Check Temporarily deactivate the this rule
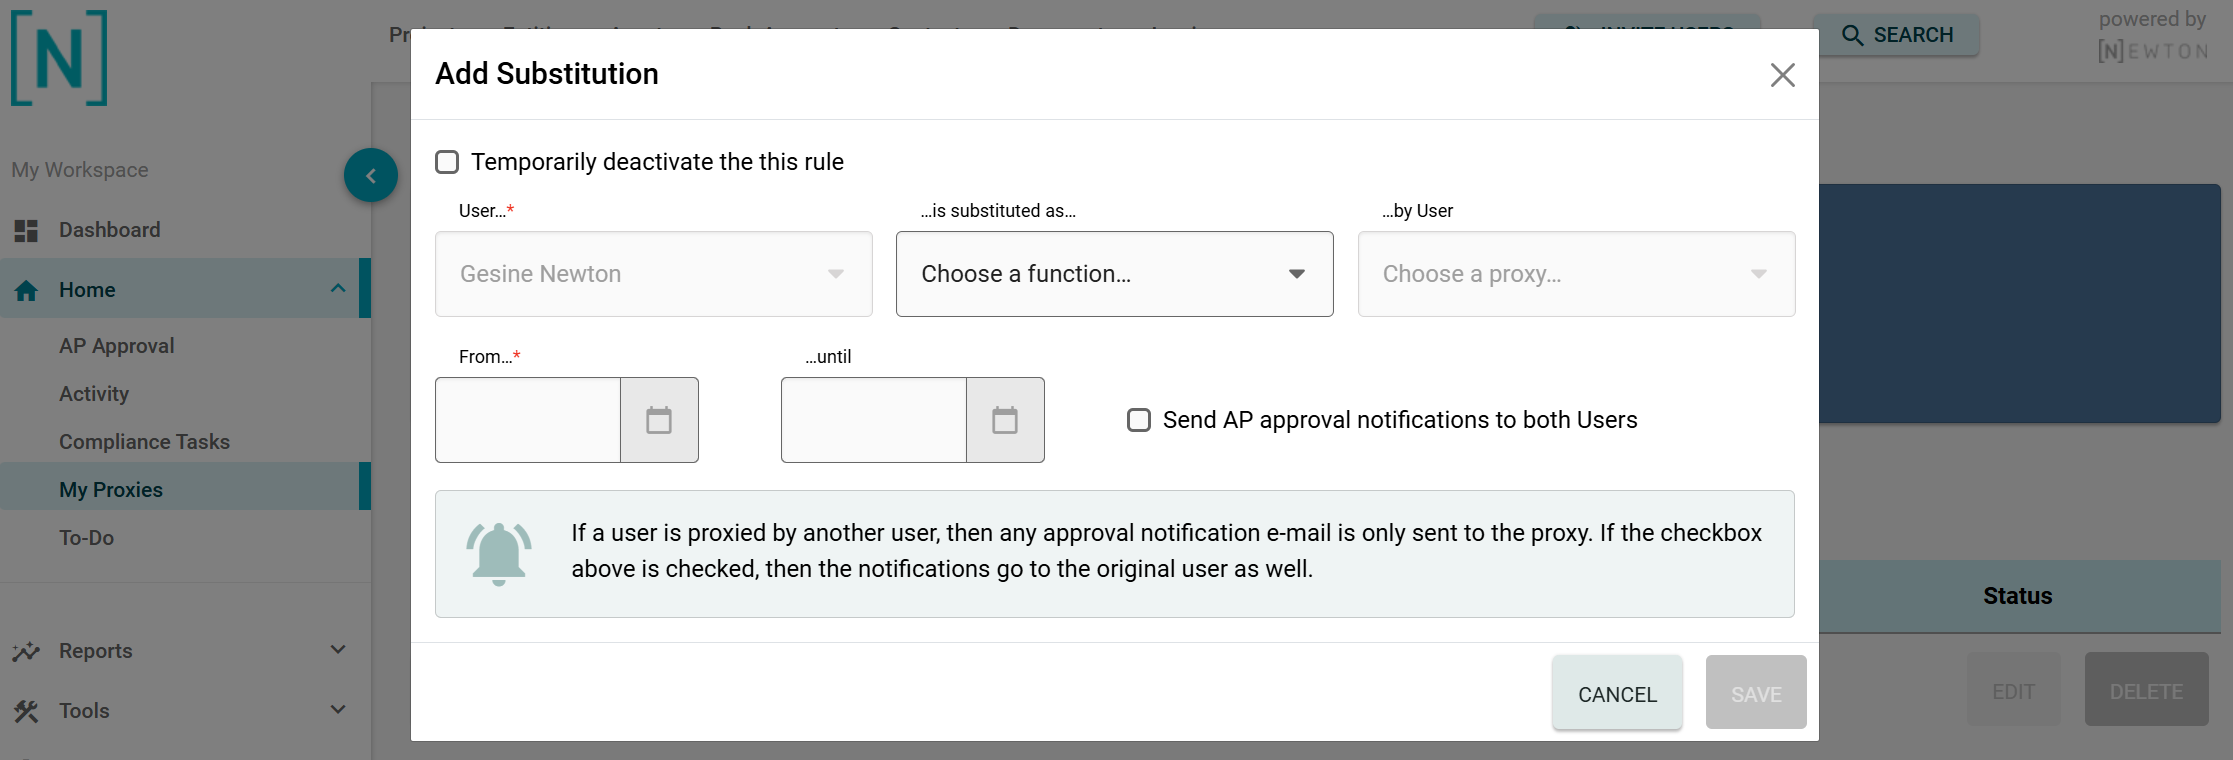Image resolution: width=2233 pixels, height=760 pixels. (447, 162)
